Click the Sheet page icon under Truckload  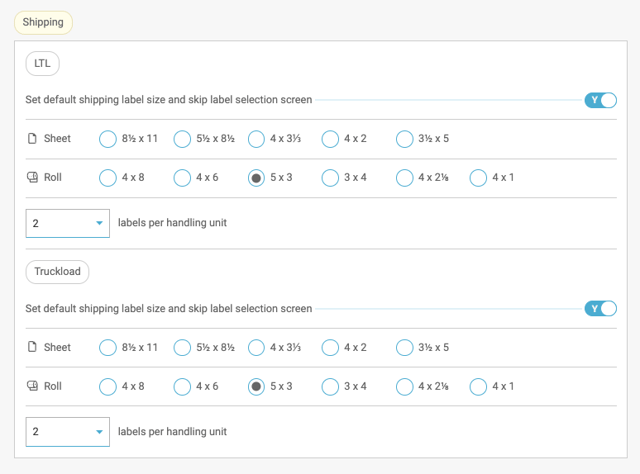(x=32, y=347)
